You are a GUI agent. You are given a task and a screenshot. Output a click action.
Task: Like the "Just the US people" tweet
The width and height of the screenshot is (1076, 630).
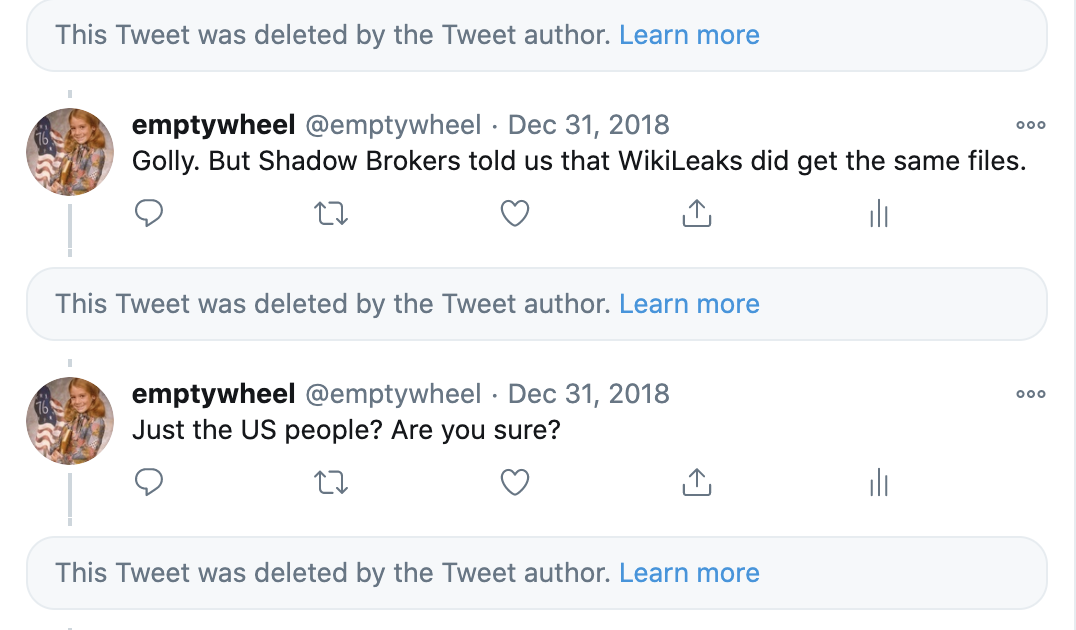(x=514, y=483)
